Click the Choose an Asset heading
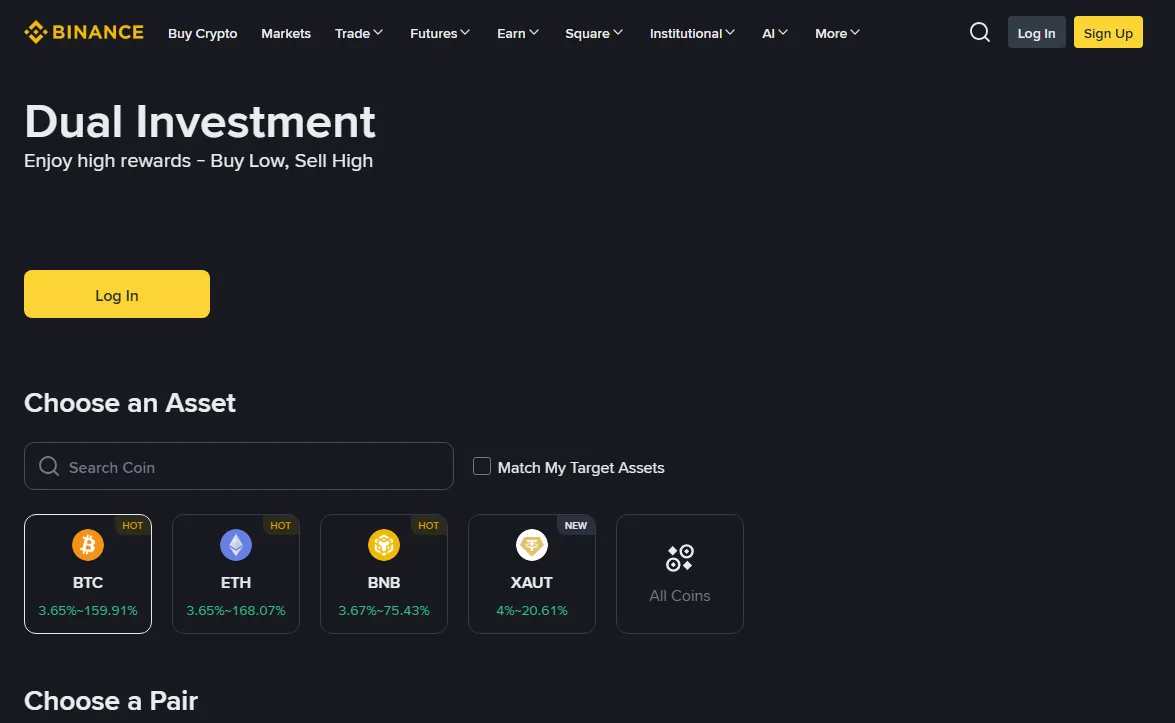The height and width of the screenshot is (723, 1175). pyautogui.click(x=130, y=403)
